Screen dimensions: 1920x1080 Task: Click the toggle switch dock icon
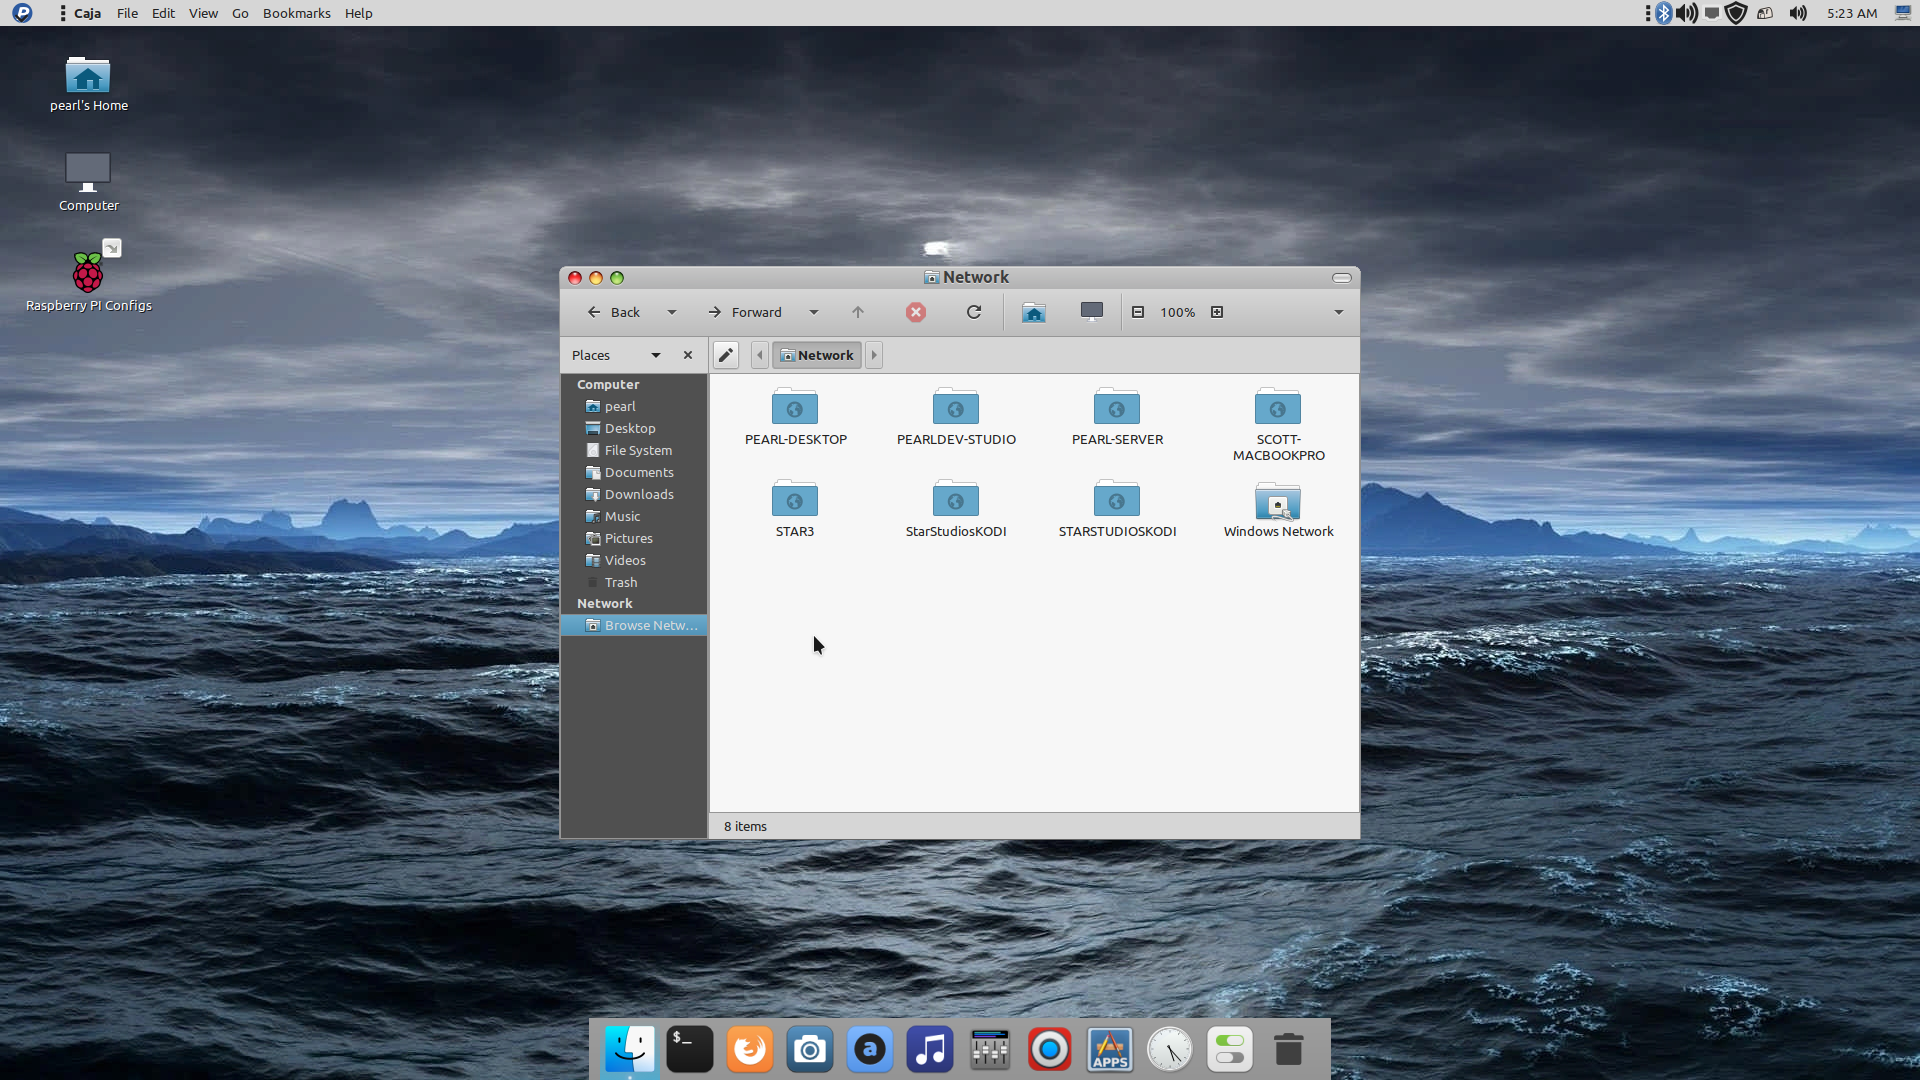[x=1229, y=1050]
